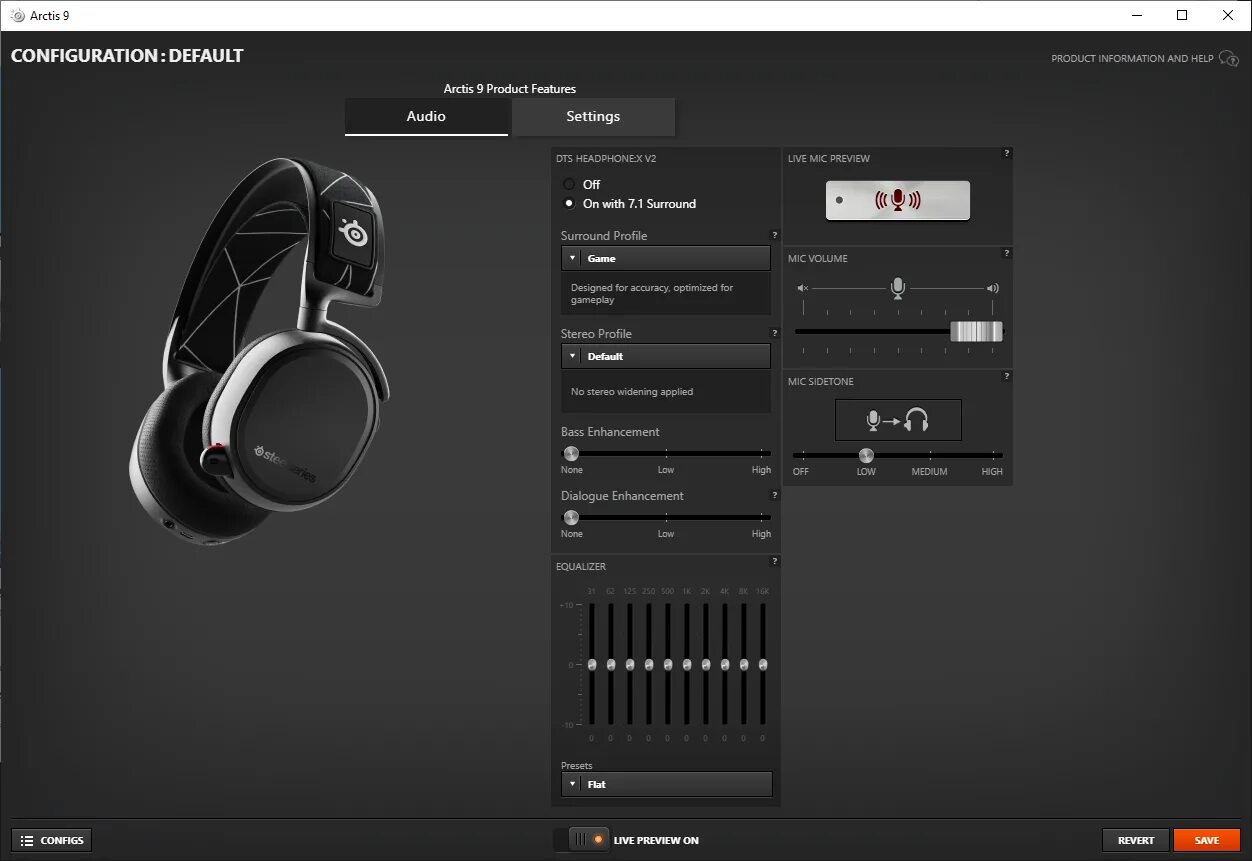Click the microphone icon above mic volume slider
This screenshot has width=1252, height=861.
897,288
